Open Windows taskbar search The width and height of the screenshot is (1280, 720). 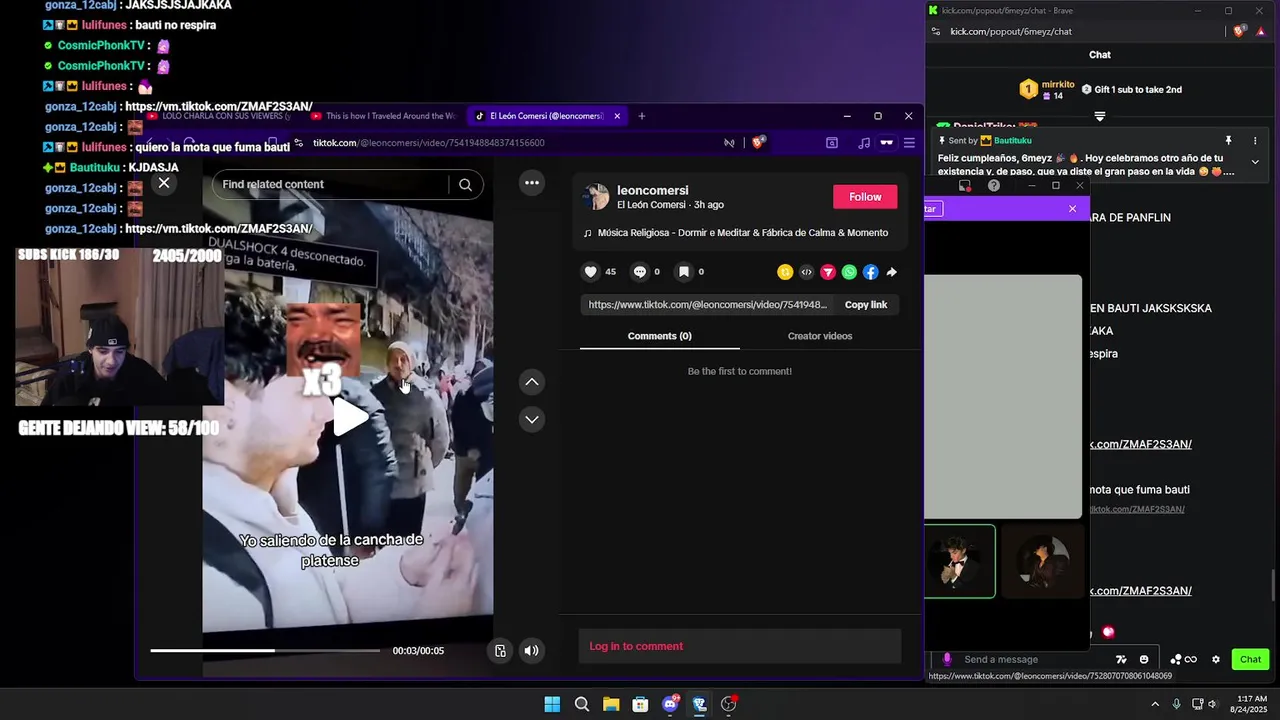[582, 704]
